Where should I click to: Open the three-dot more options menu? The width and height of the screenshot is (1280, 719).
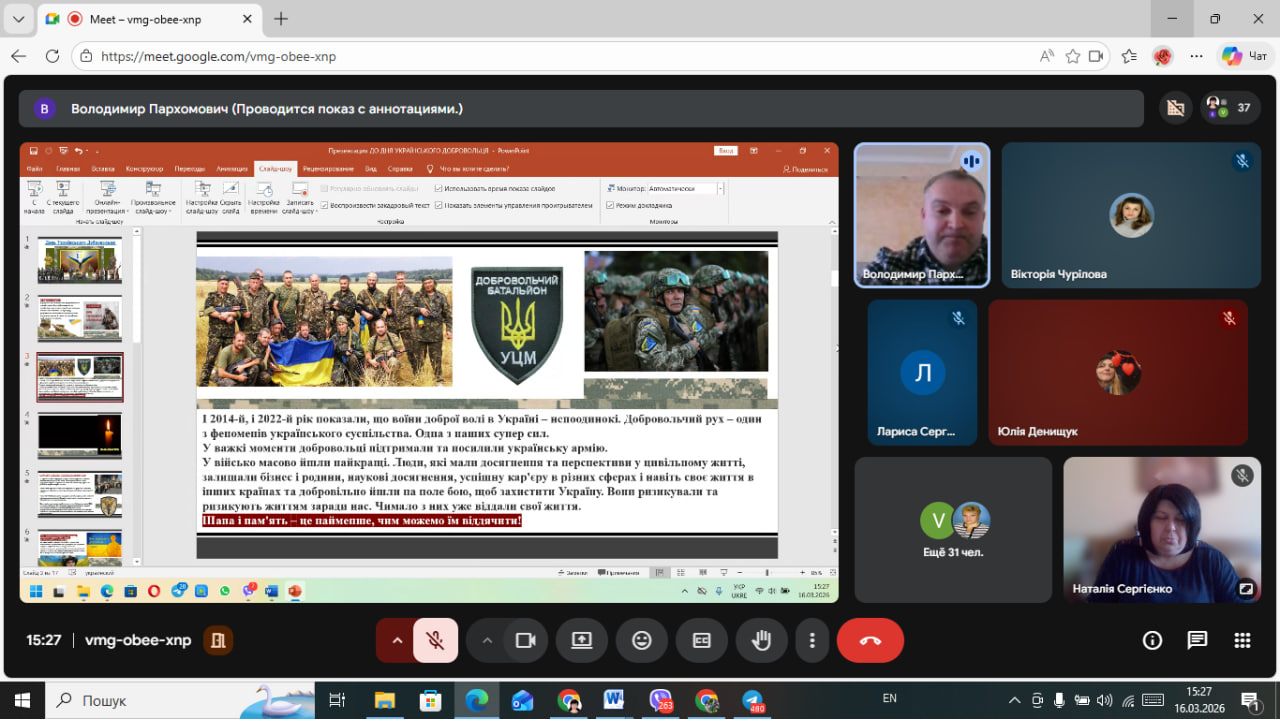813,641
